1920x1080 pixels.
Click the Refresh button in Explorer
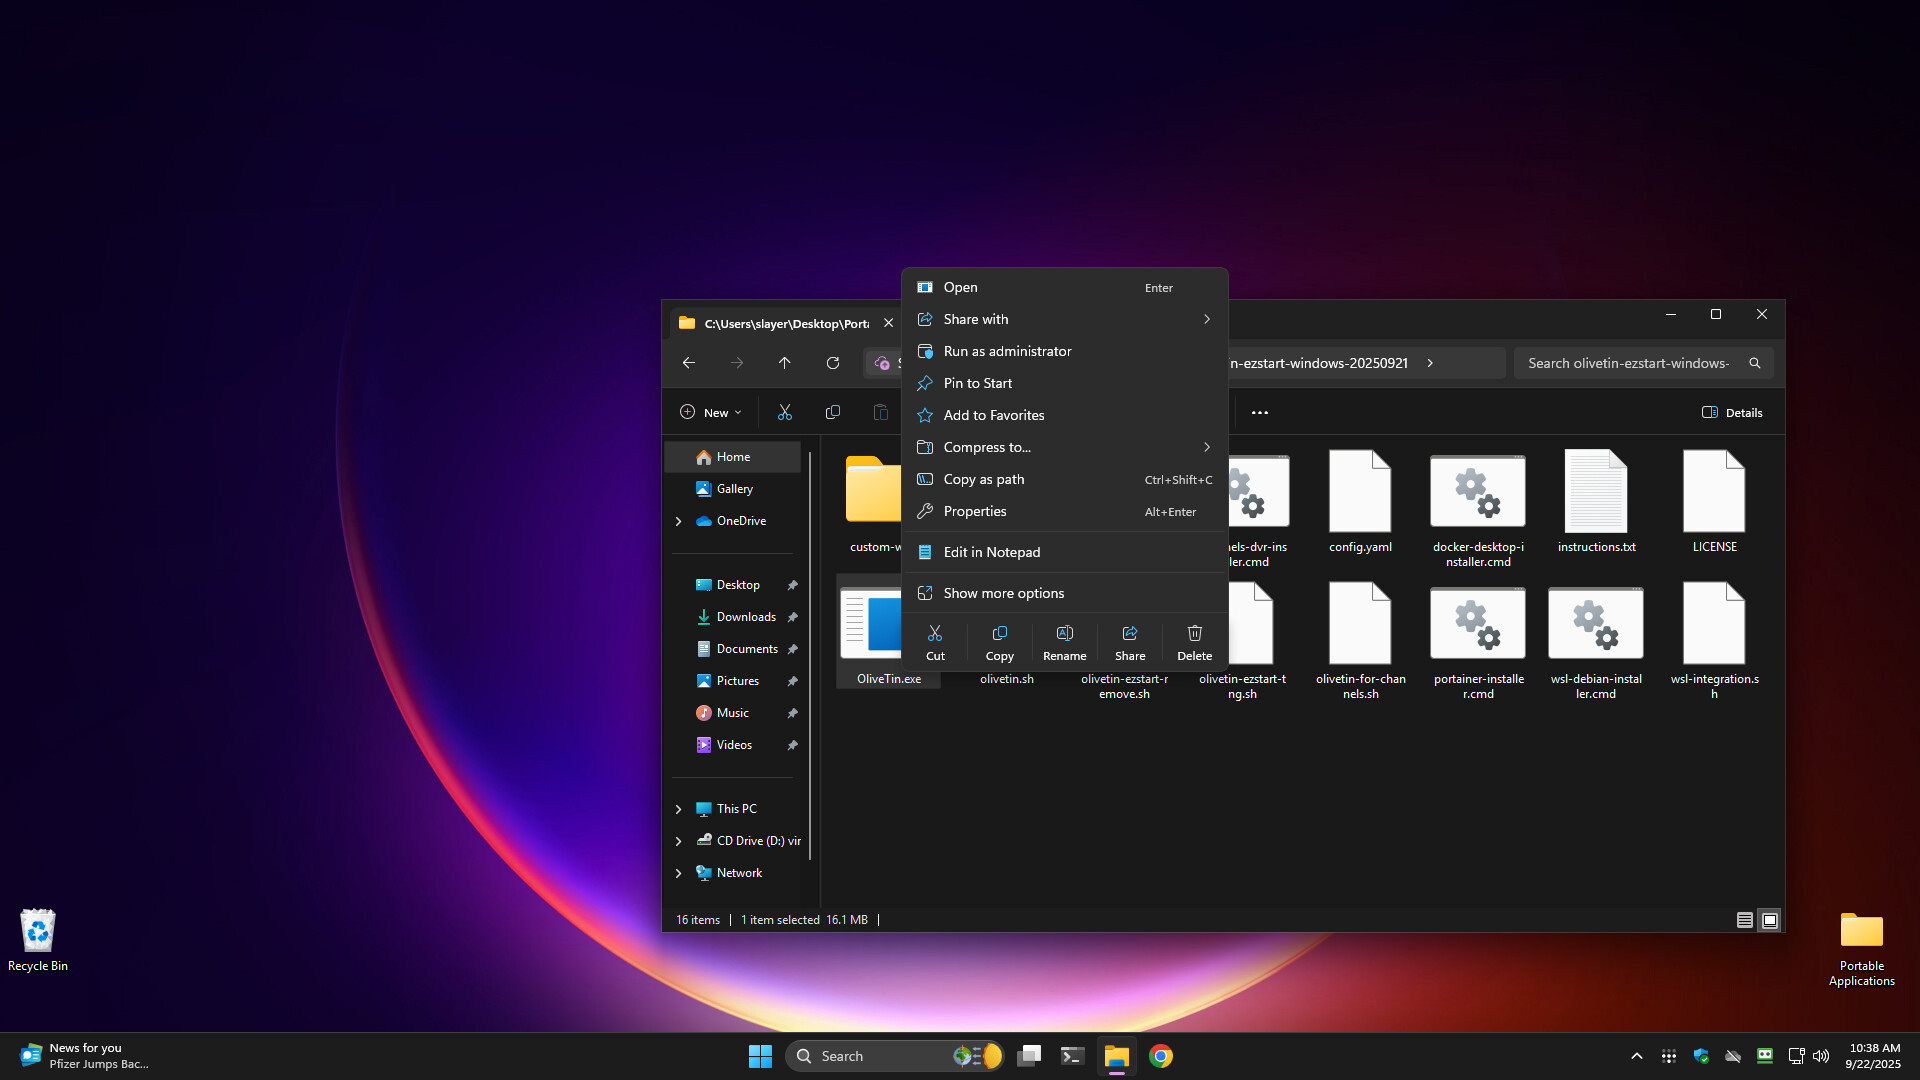[x=833, y=363]
